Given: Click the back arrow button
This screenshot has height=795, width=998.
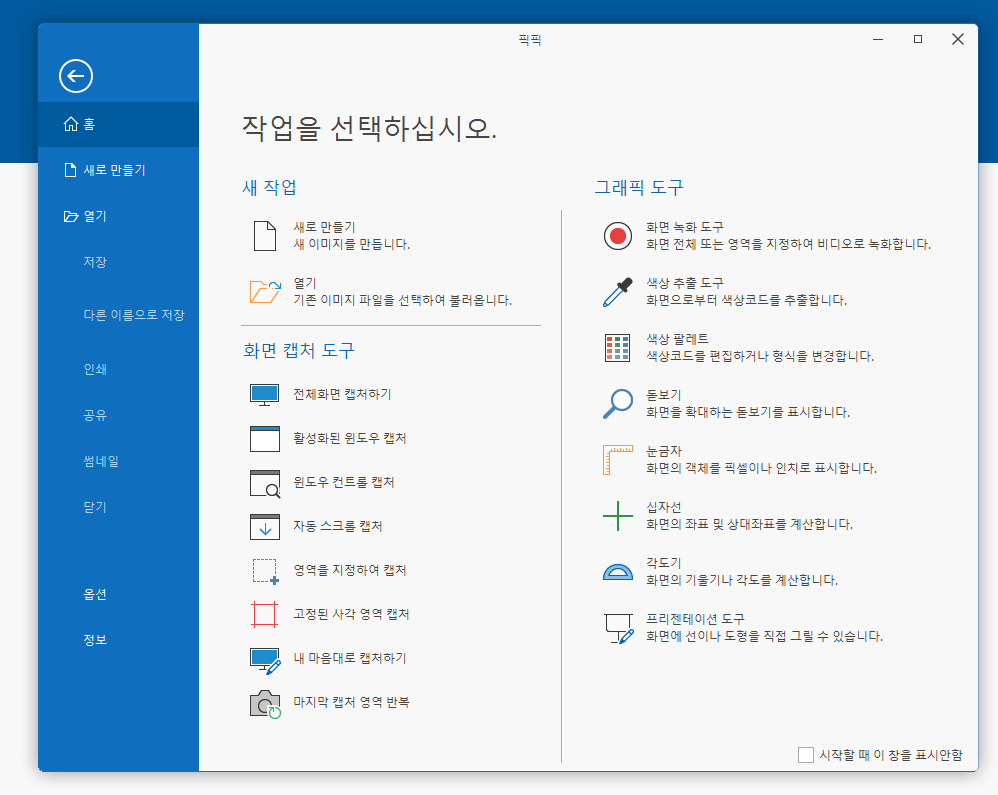Looking at the screenshot, I should pos(75,77).
